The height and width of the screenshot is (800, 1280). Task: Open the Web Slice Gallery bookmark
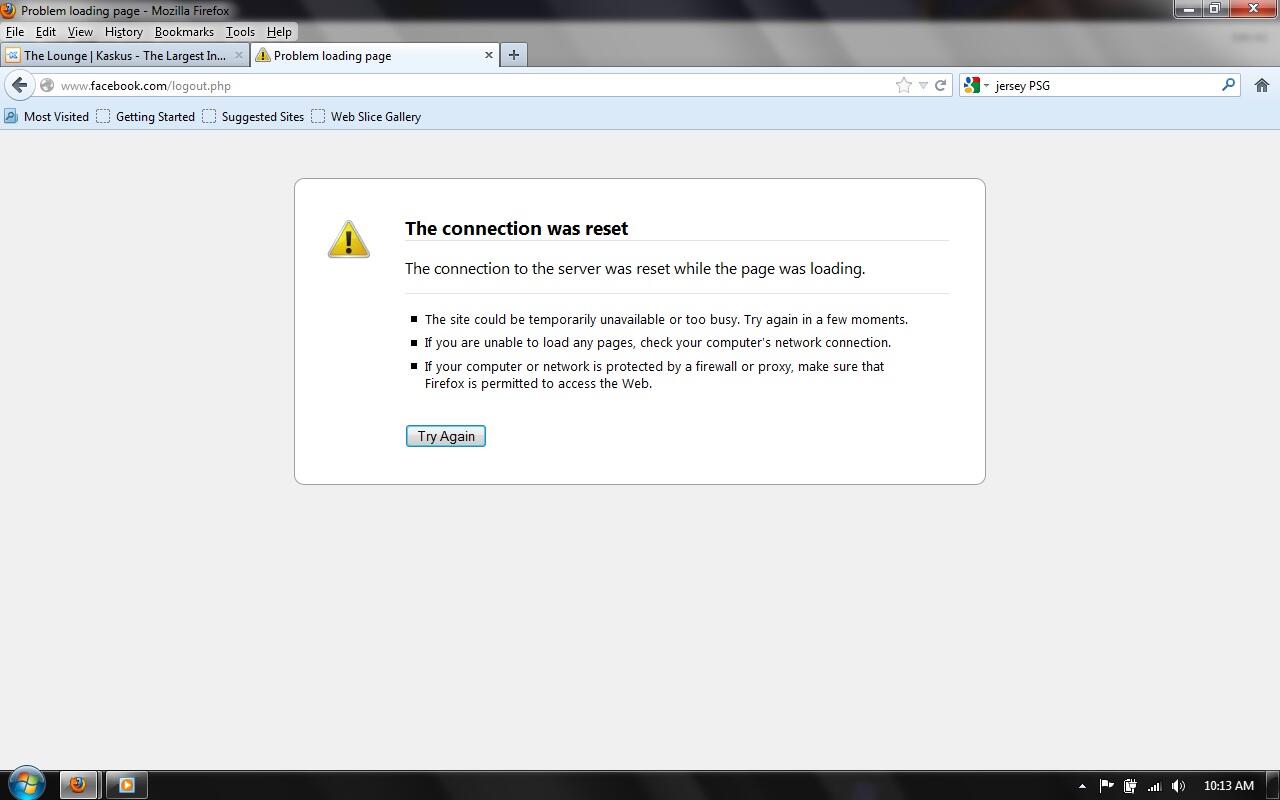click(366, 116)
